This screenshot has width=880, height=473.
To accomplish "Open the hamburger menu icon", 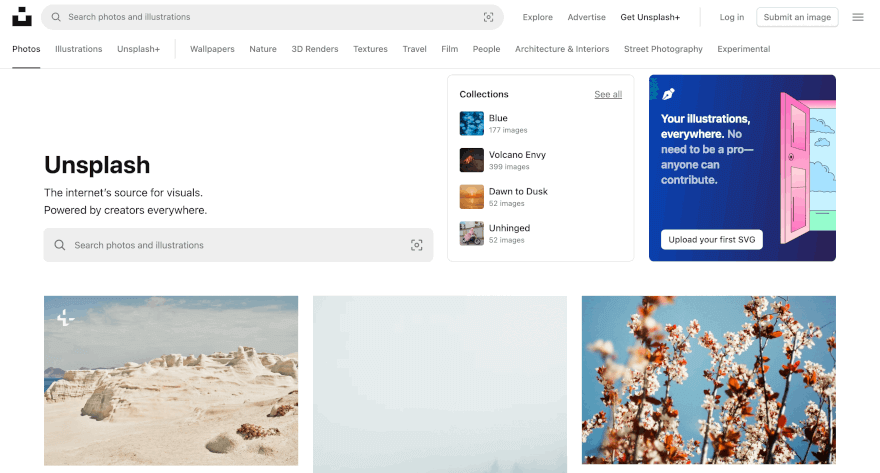I will click(858, 17).
